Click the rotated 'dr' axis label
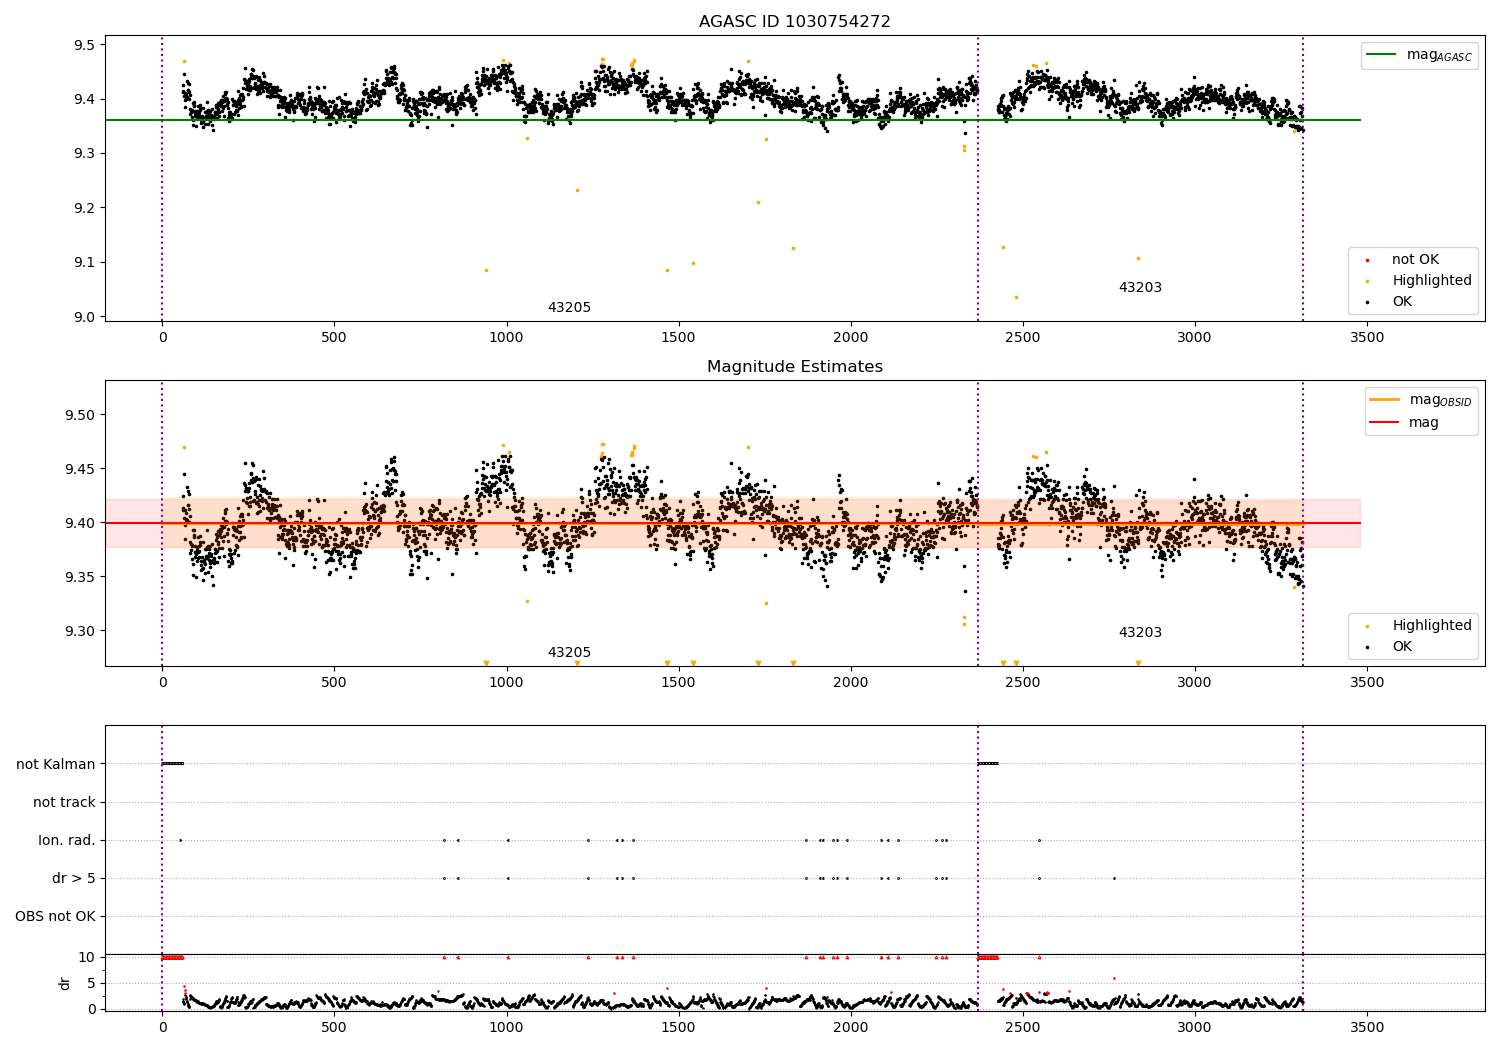Image resolution: width=1500 pixels, height=1050 pixels. (x=65, y=983)
